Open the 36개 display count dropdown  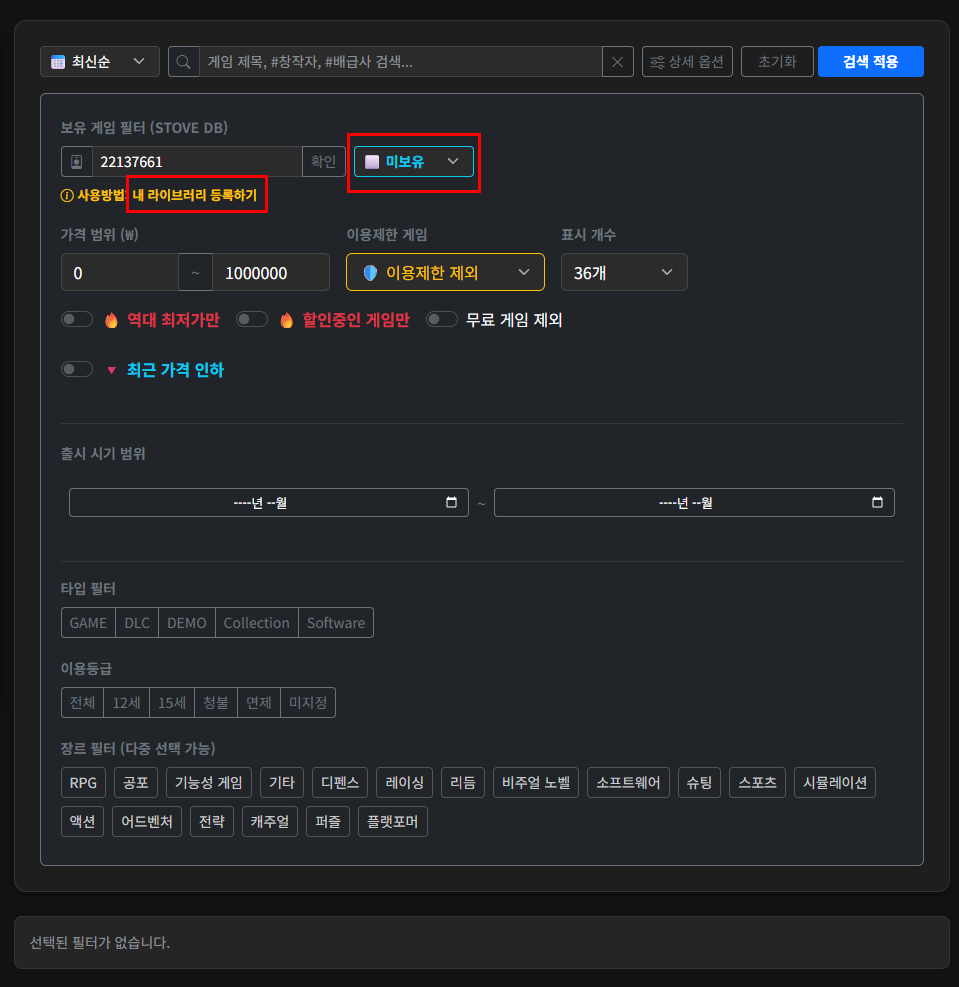(x=624, y=272)
